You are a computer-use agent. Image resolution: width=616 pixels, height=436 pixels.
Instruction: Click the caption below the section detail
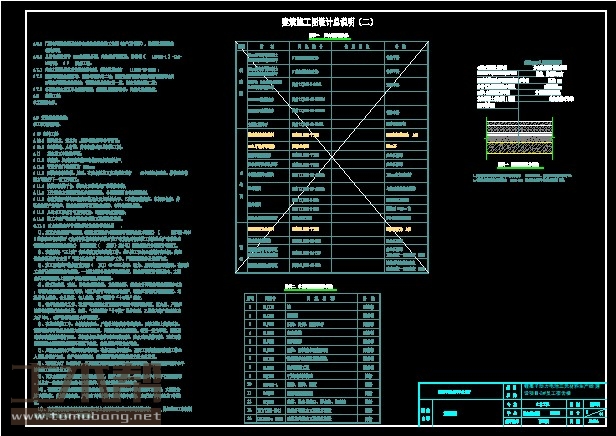click(521, 163)
